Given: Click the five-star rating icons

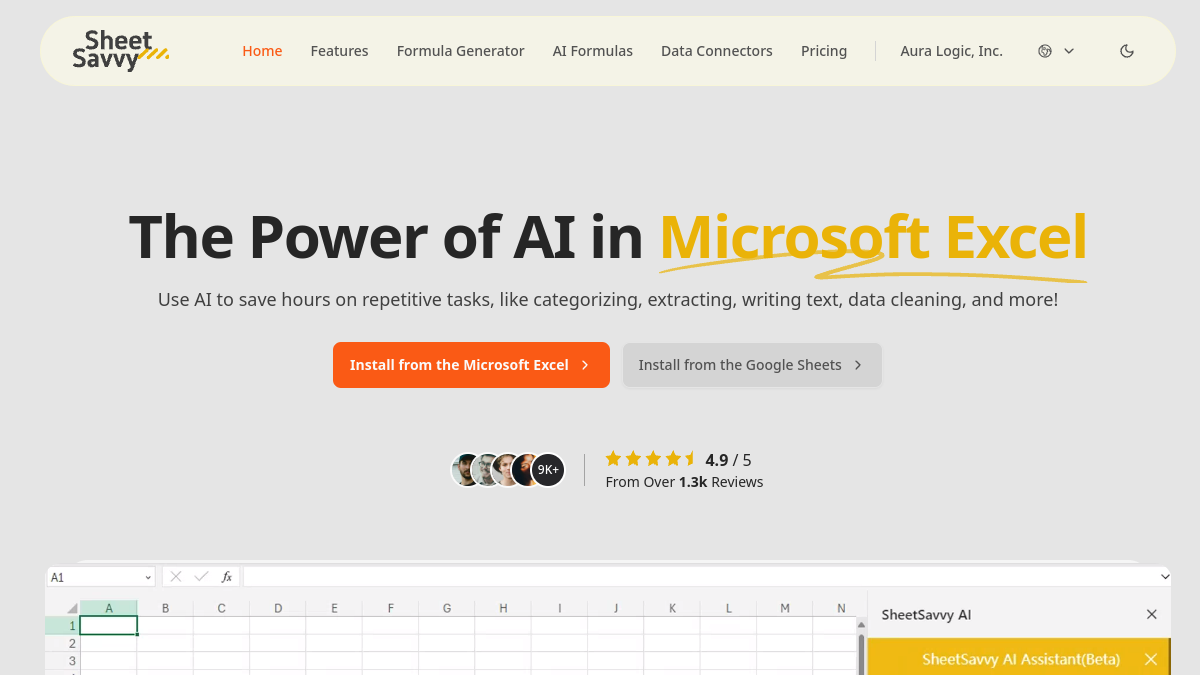Looking at the screenshot, I should coord(651,459).
